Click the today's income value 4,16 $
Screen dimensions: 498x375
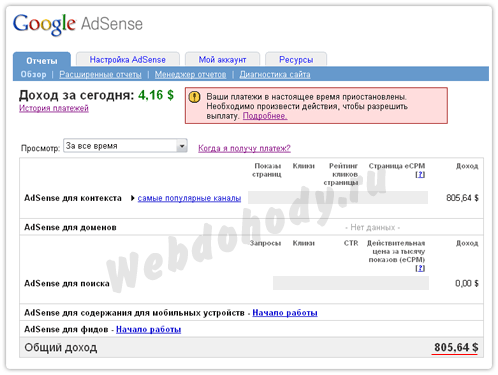click(x=156, y=95)
